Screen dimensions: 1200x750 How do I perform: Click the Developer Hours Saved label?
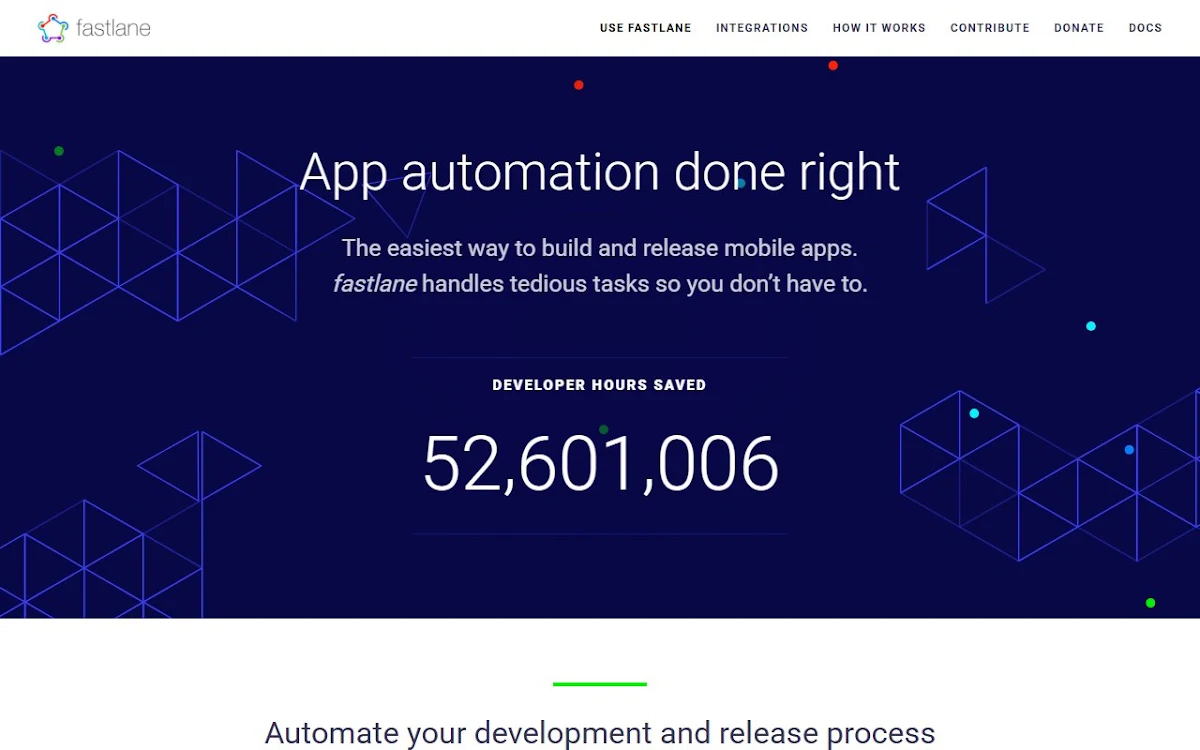tap(599, 385)
